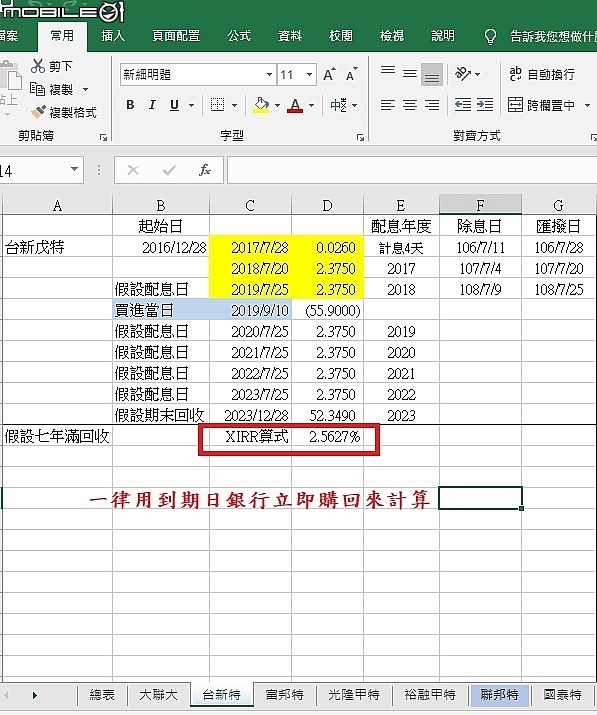Viewport: 597px width, 715px height.
Task: Decrease indent
Action: 463,105
